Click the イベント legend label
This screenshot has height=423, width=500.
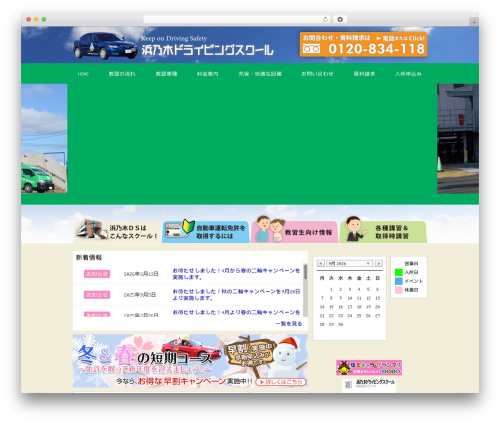click(x=414, y=281)
